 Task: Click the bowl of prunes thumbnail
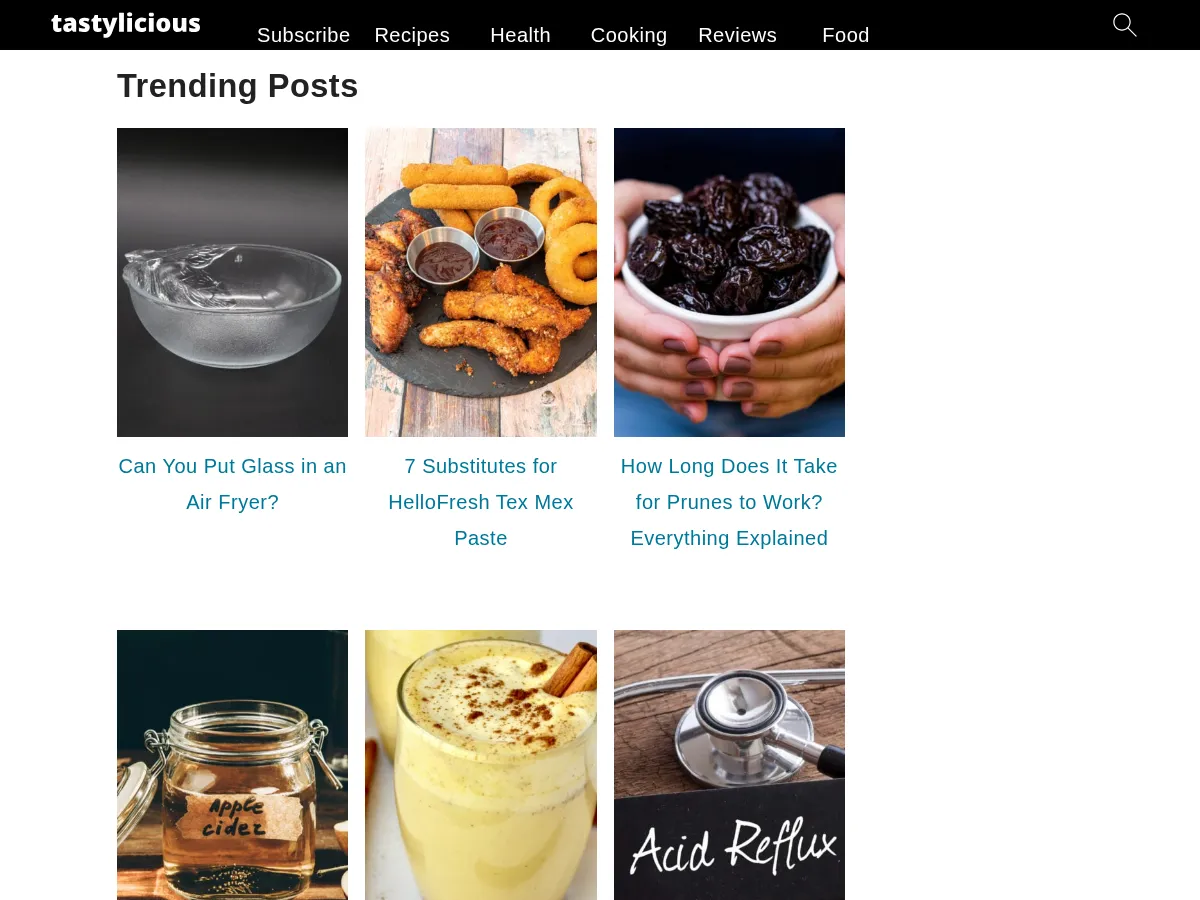[x=729, y=282]
